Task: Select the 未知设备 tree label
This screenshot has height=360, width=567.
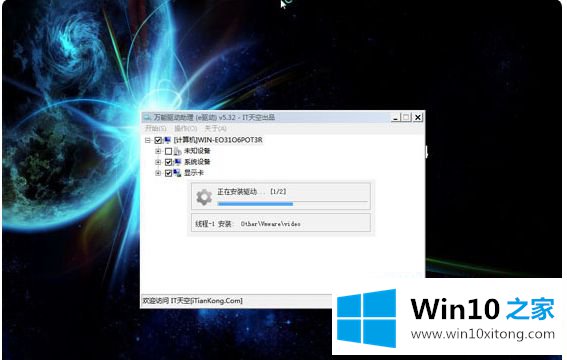Action: [x=197, y=151]
